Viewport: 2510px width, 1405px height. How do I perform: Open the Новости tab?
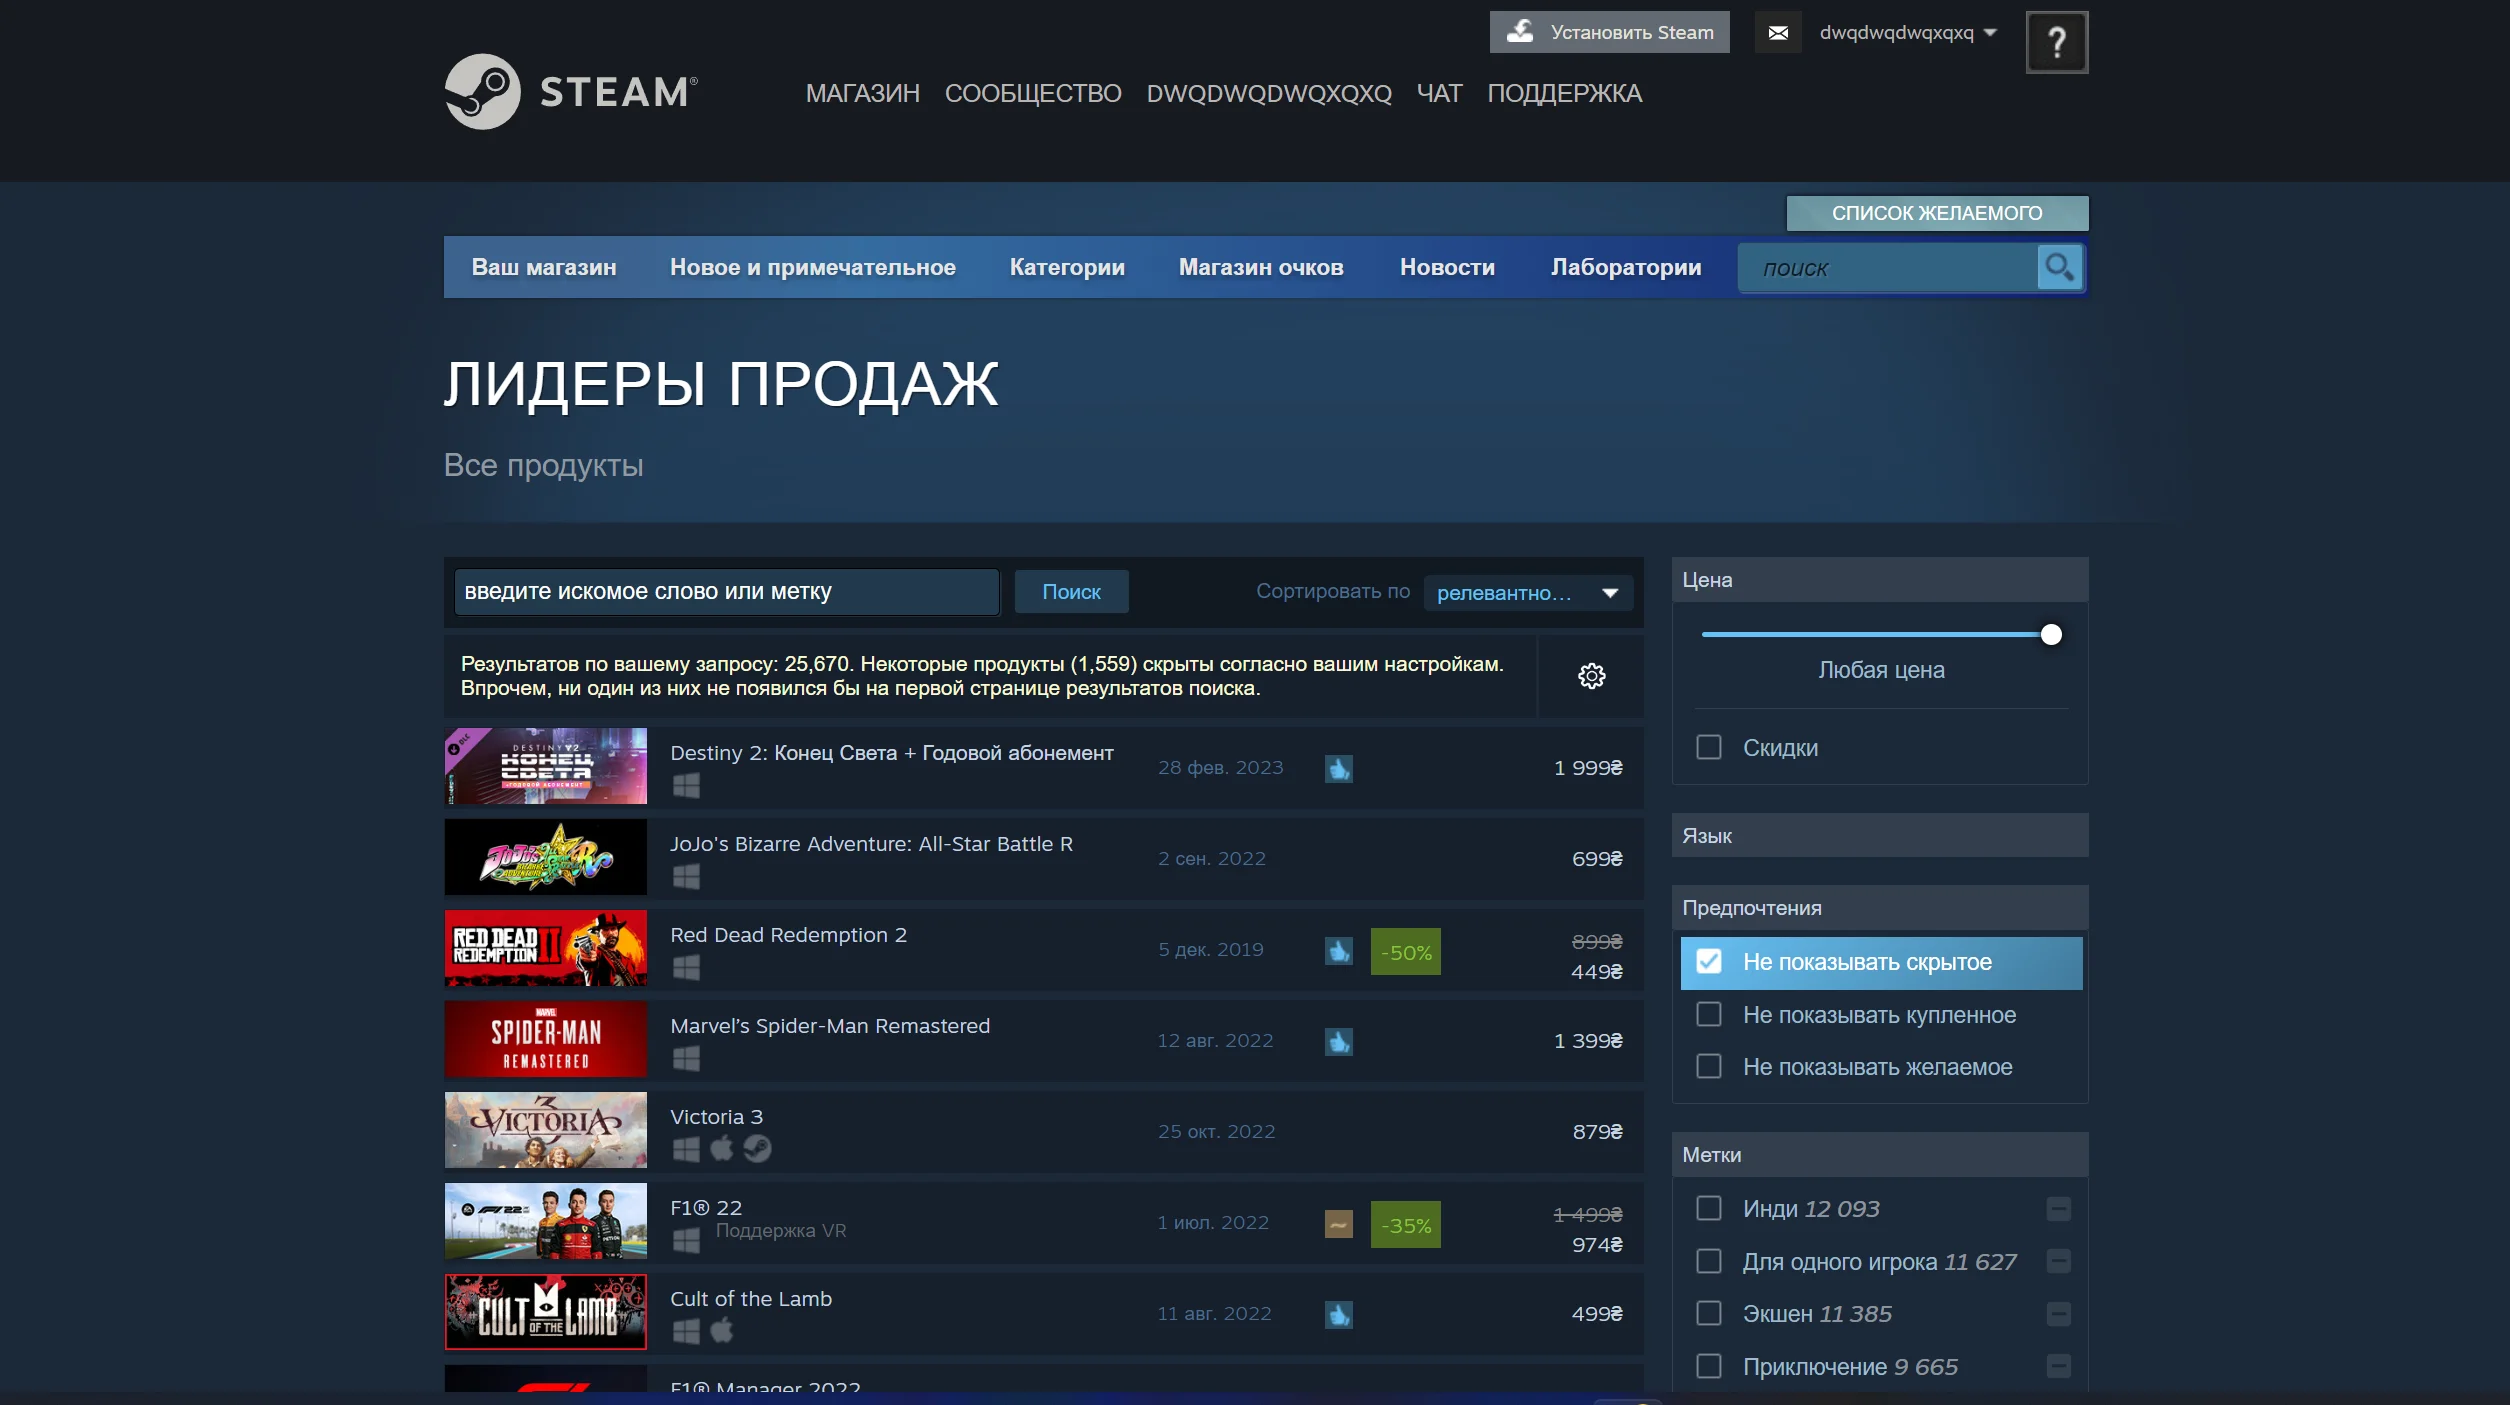(x=1447, y=267)
